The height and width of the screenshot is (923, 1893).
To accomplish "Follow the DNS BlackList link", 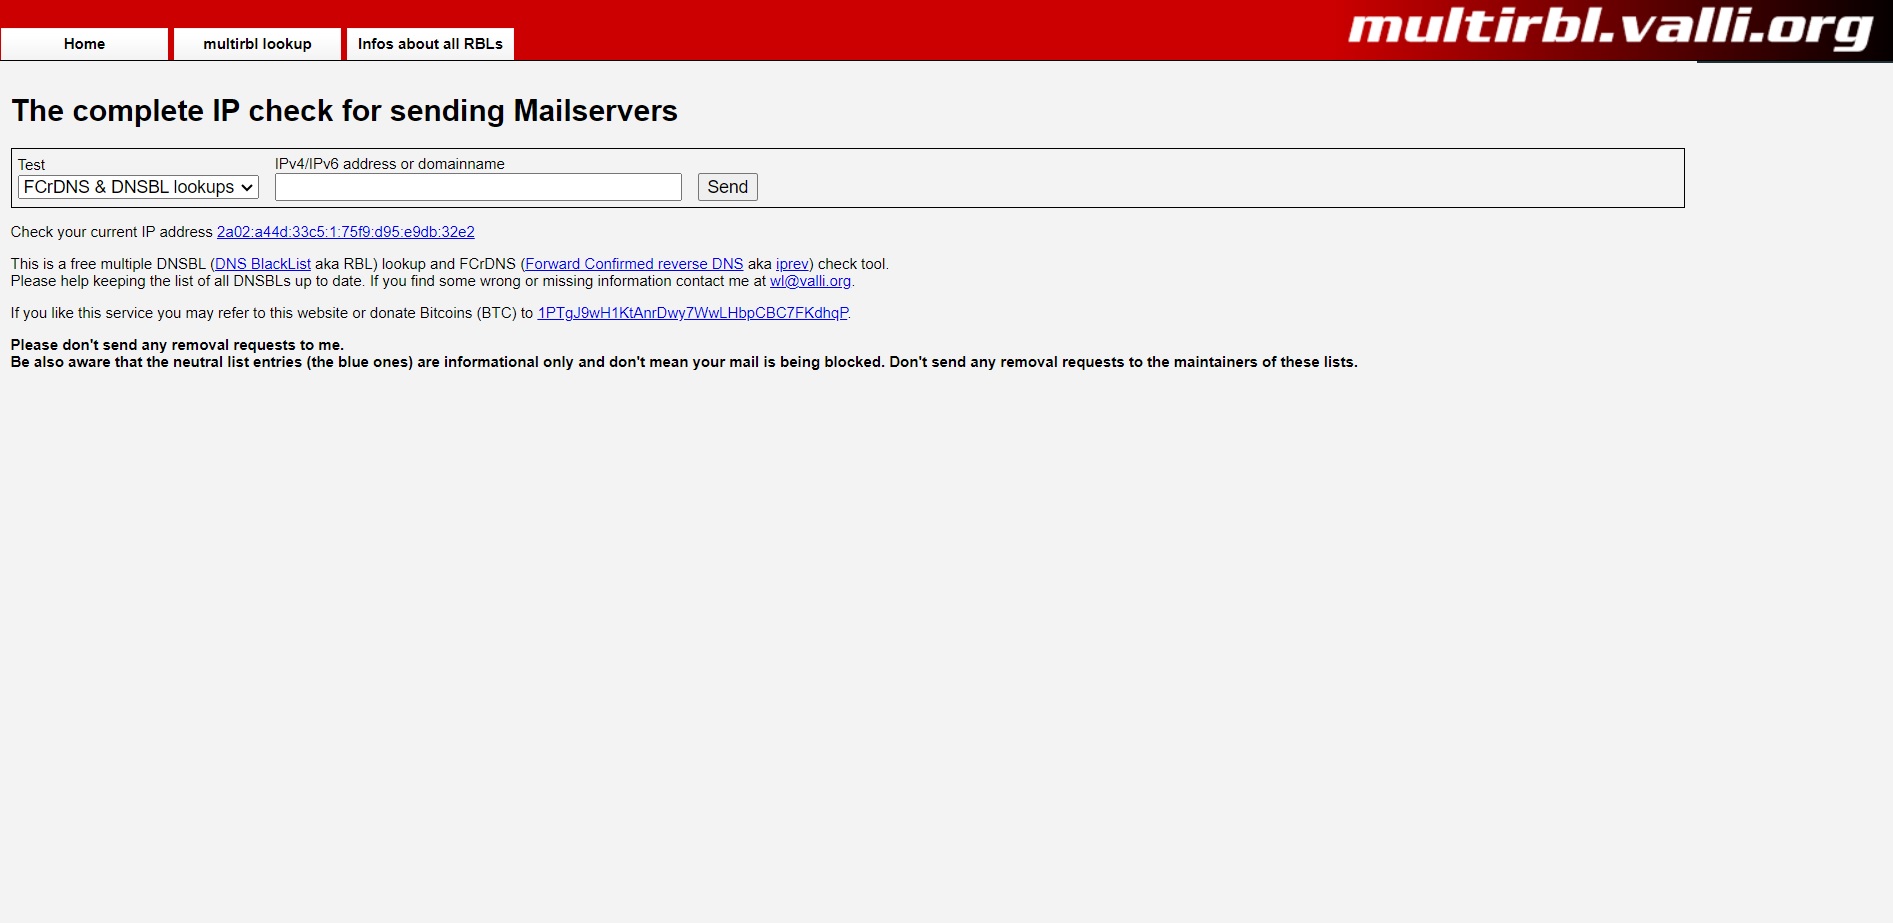I will [x=263, y=264].
